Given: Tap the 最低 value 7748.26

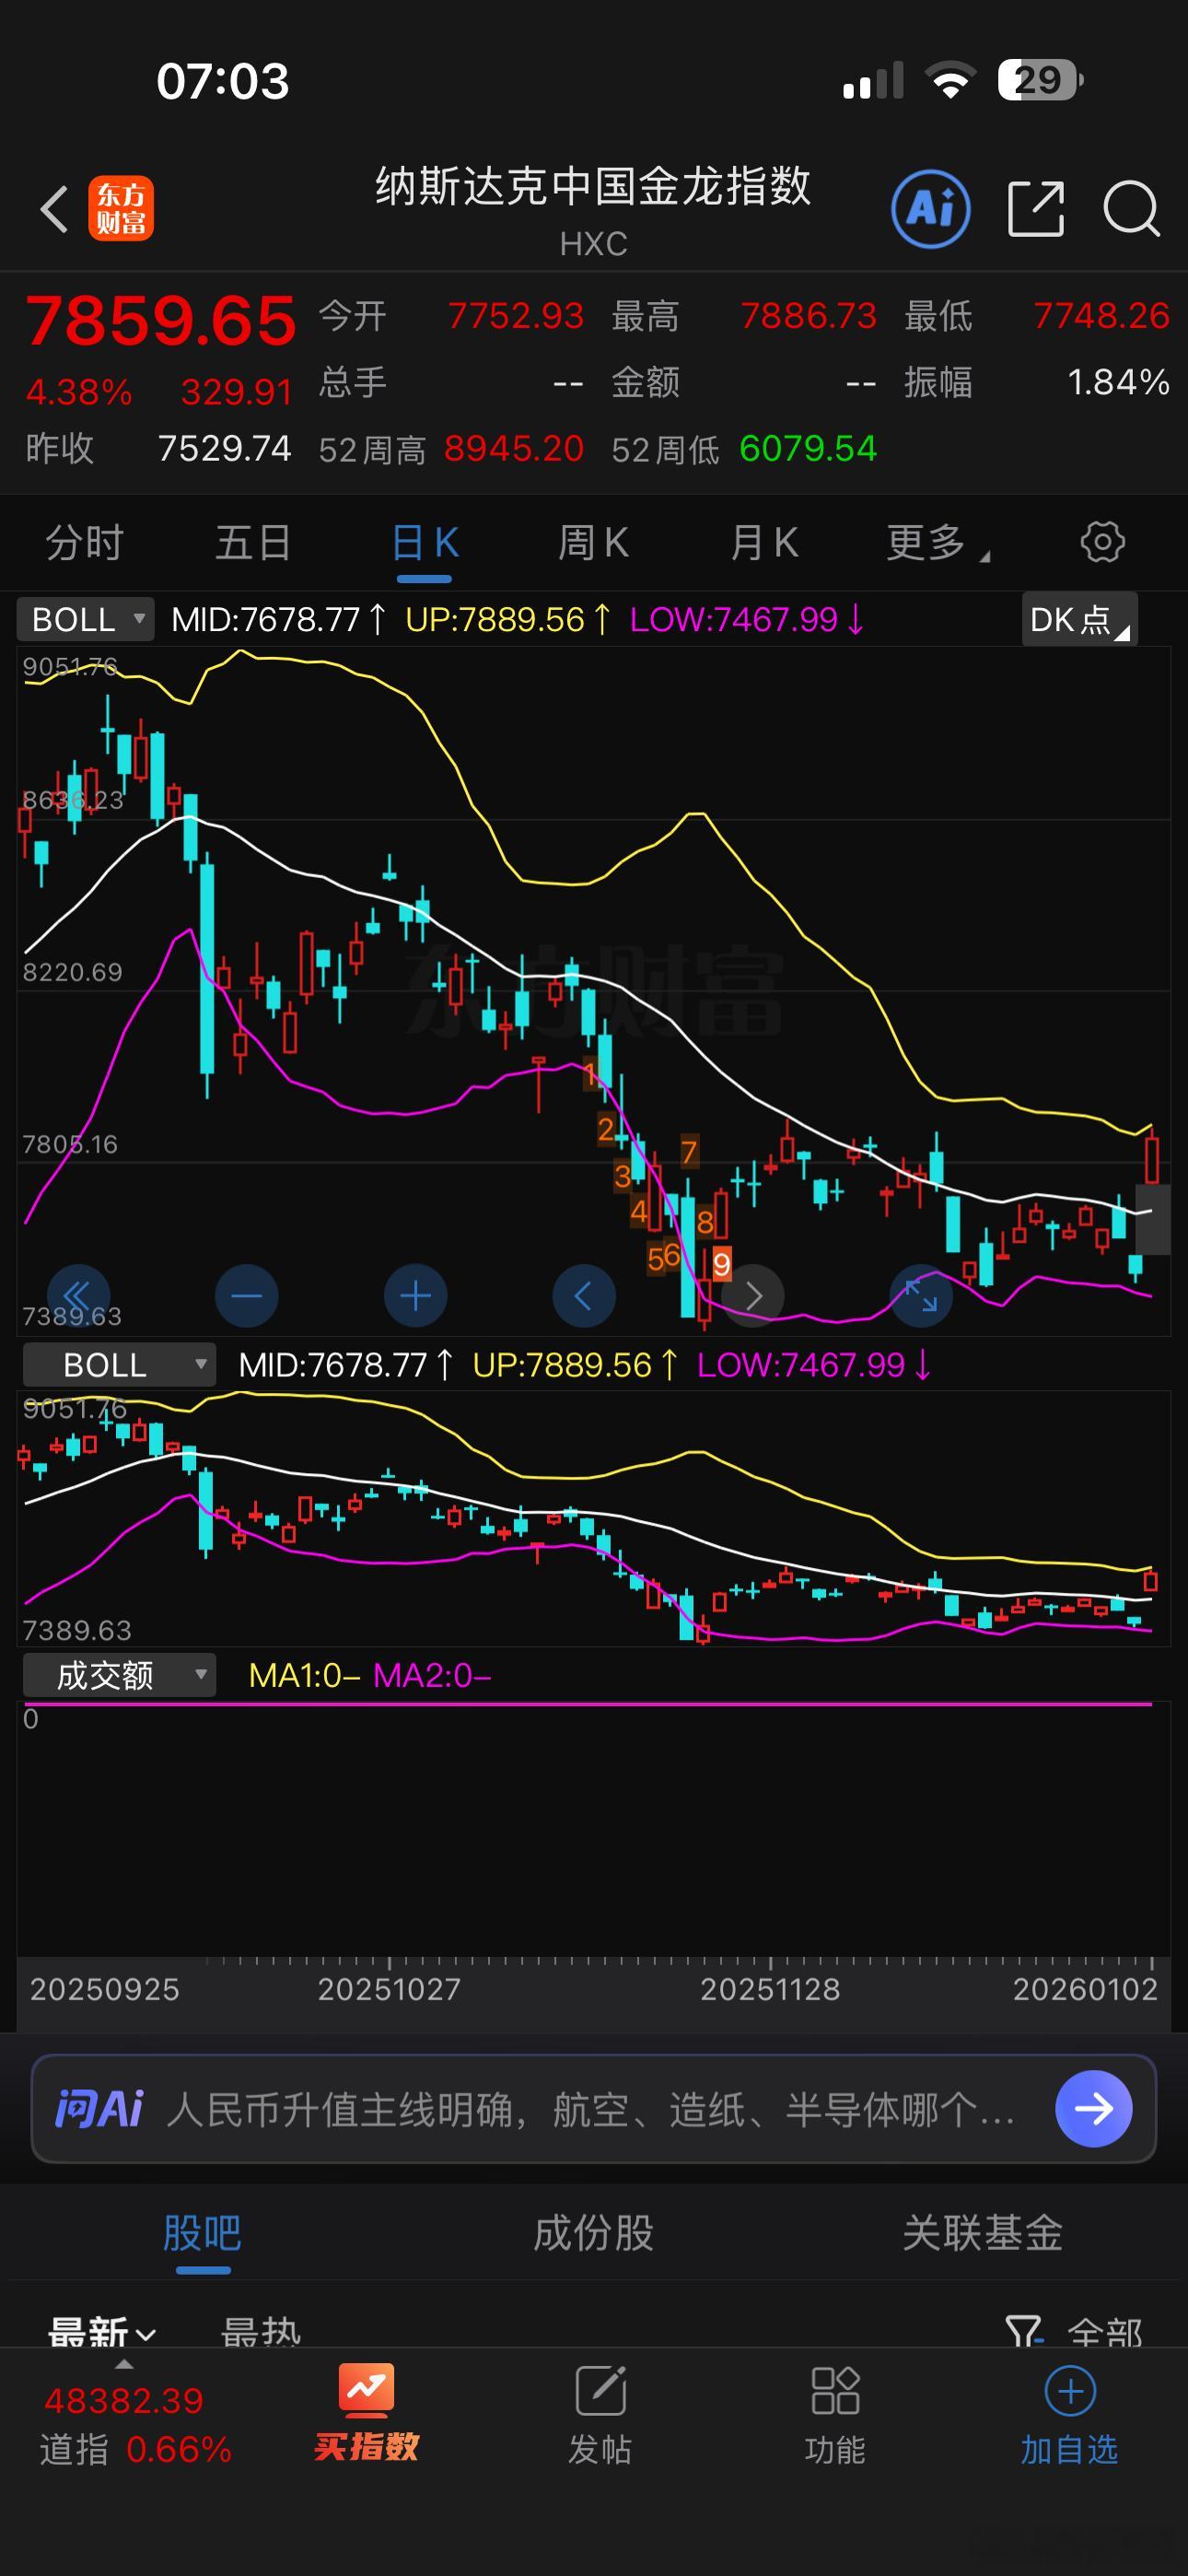Looking at the screenshot, I should (1101, 316).
